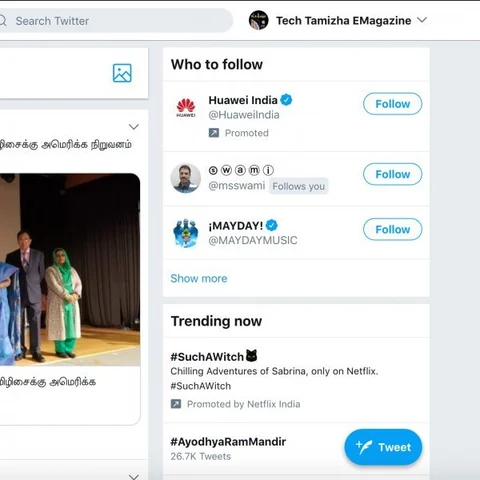Open the @msswami profile picture

(186, 178)
